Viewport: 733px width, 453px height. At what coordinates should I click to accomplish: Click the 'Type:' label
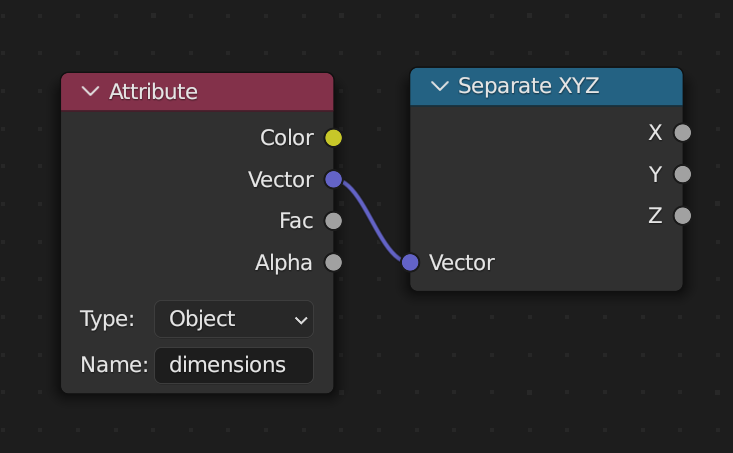107,319
